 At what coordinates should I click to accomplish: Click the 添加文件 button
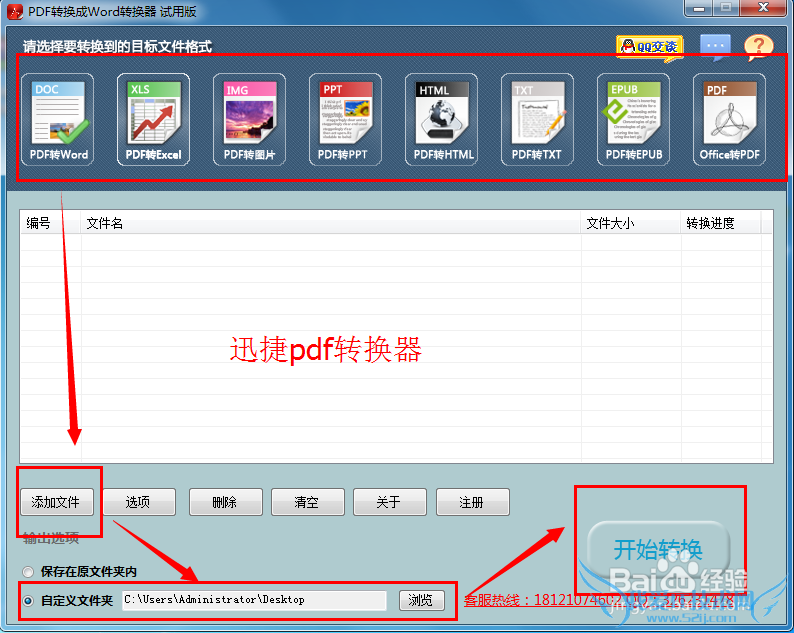[x=57, y=502]
